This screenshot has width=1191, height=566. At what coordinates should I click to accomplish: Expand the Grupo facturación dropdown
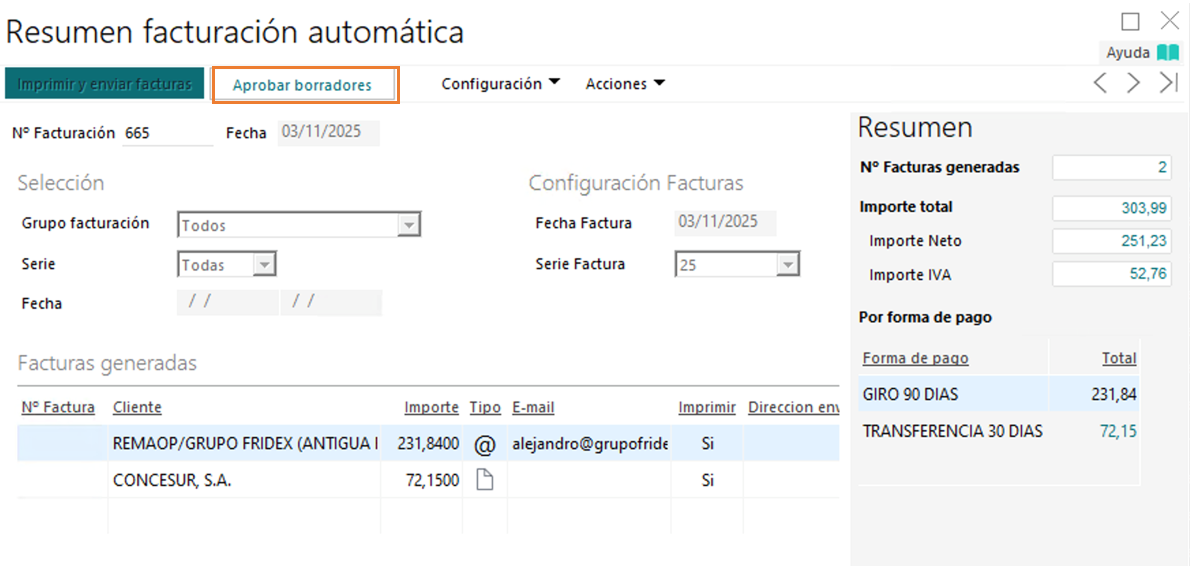point(408,225)
